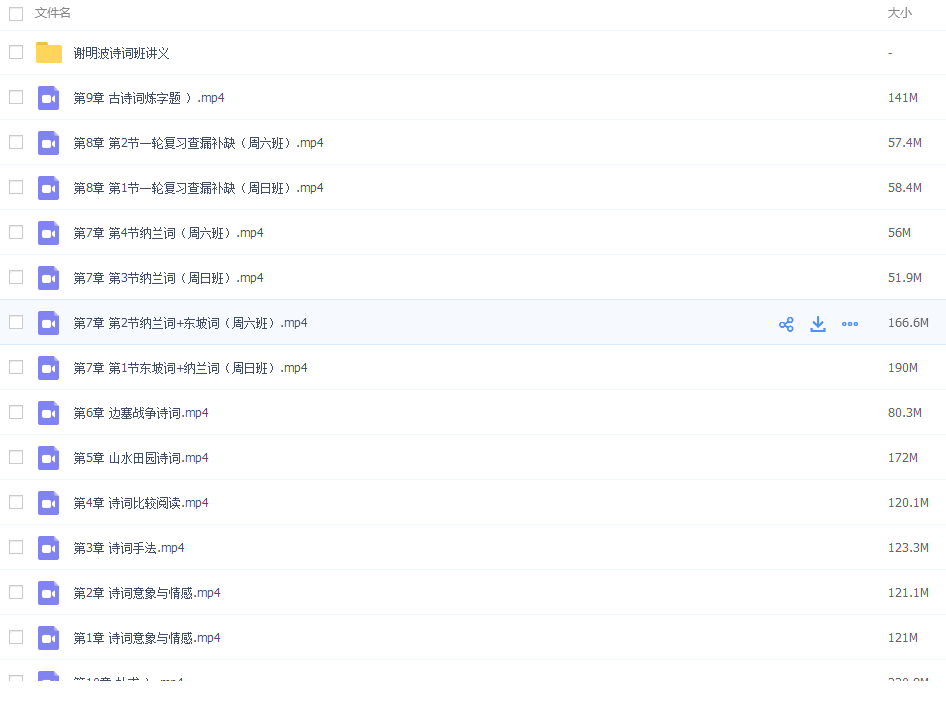This screenshot has height=704, width=946.
Task: Open 第7章 第1节东坡词+纳兰词（周日班）.mp4
Action: pos(191,368)
